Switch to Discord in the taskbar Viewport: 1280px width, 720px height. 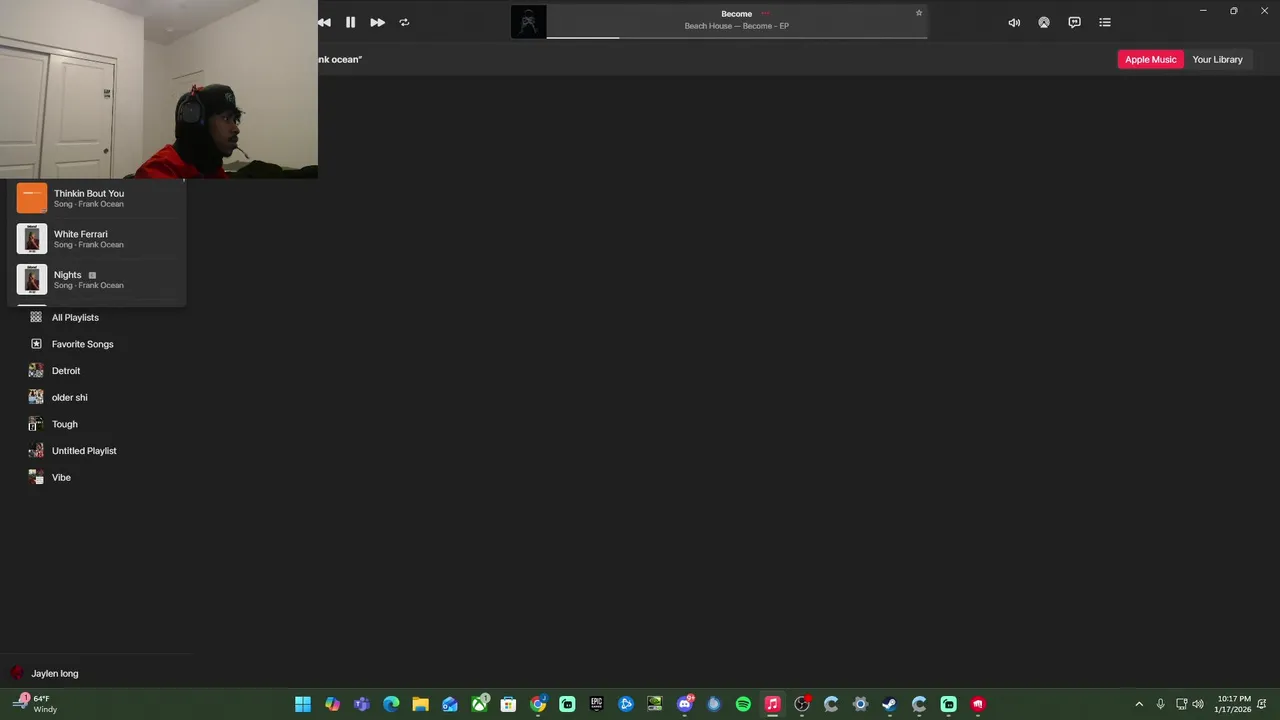coord(685,704)
